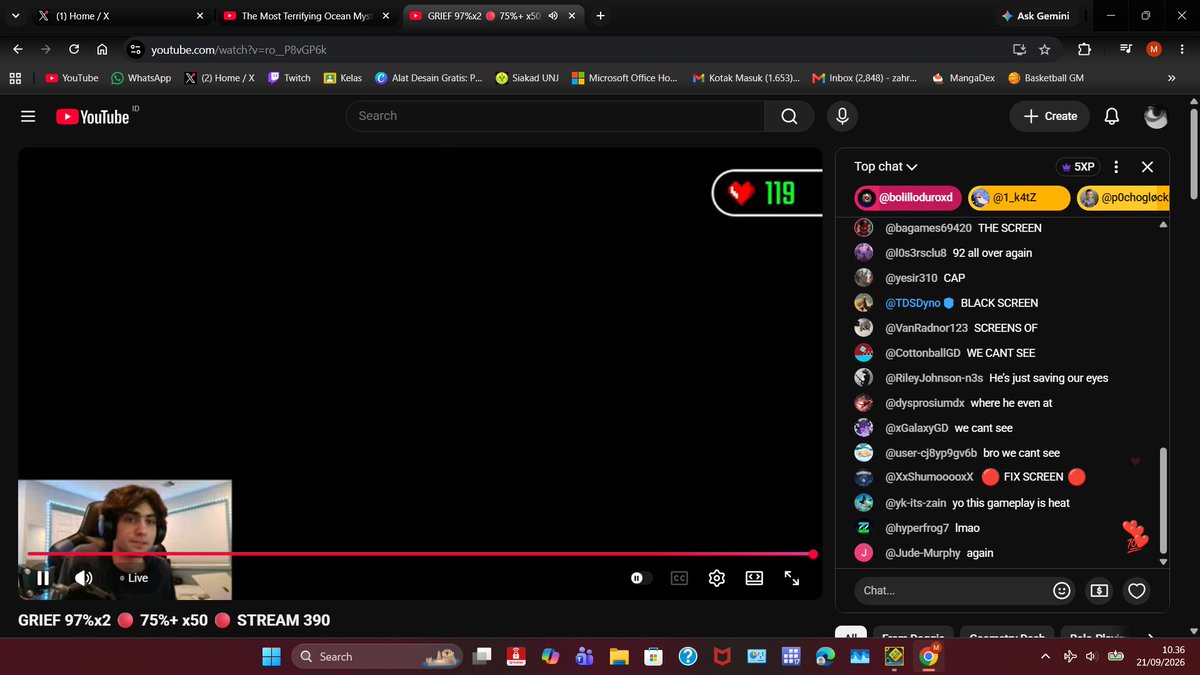Send a Super Chat with the dollar icon
Screen dimensions: 1200x675
click(1098, 591)
